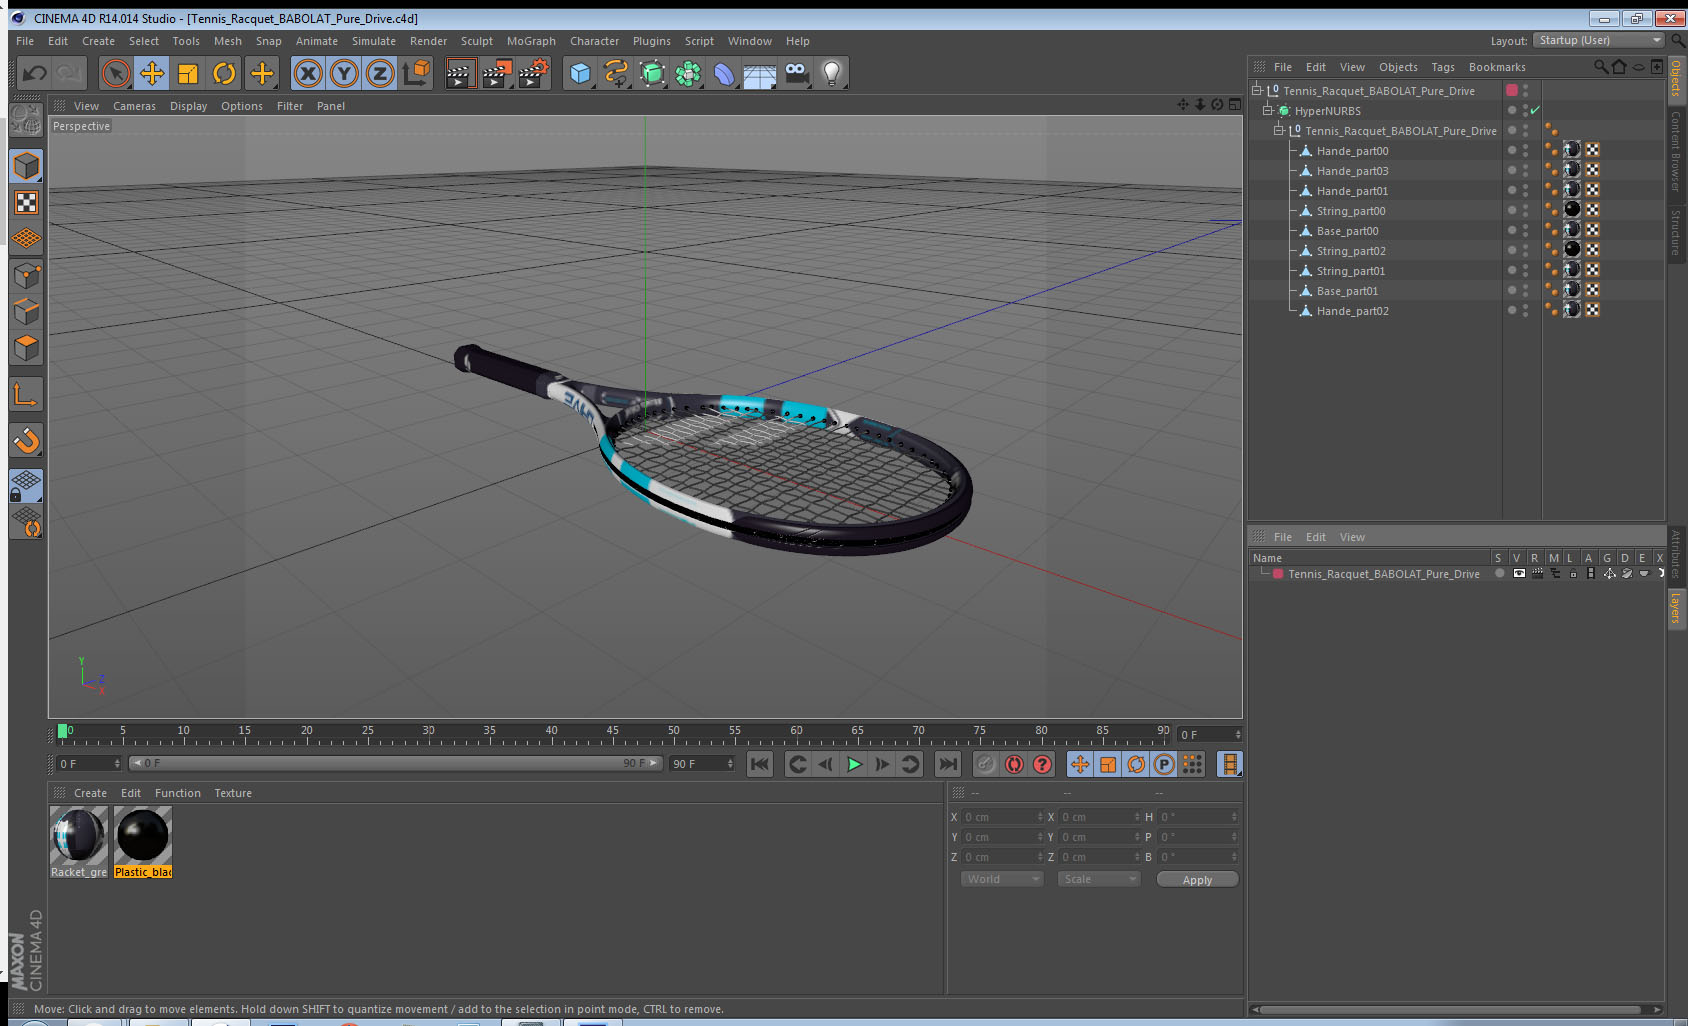This screenshot has width=1688, height=1026.
Task: Open Material manager Create menu
Action: (90, 793)
